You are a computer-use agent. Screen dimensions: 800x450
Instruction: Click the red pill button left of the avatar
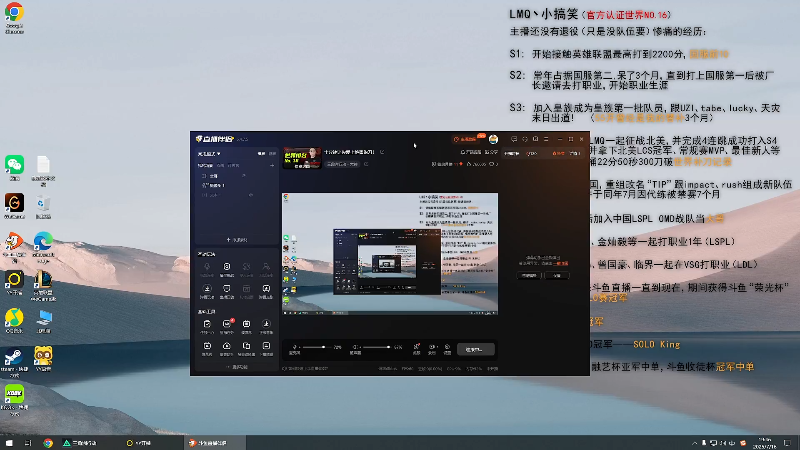point(466,139)
